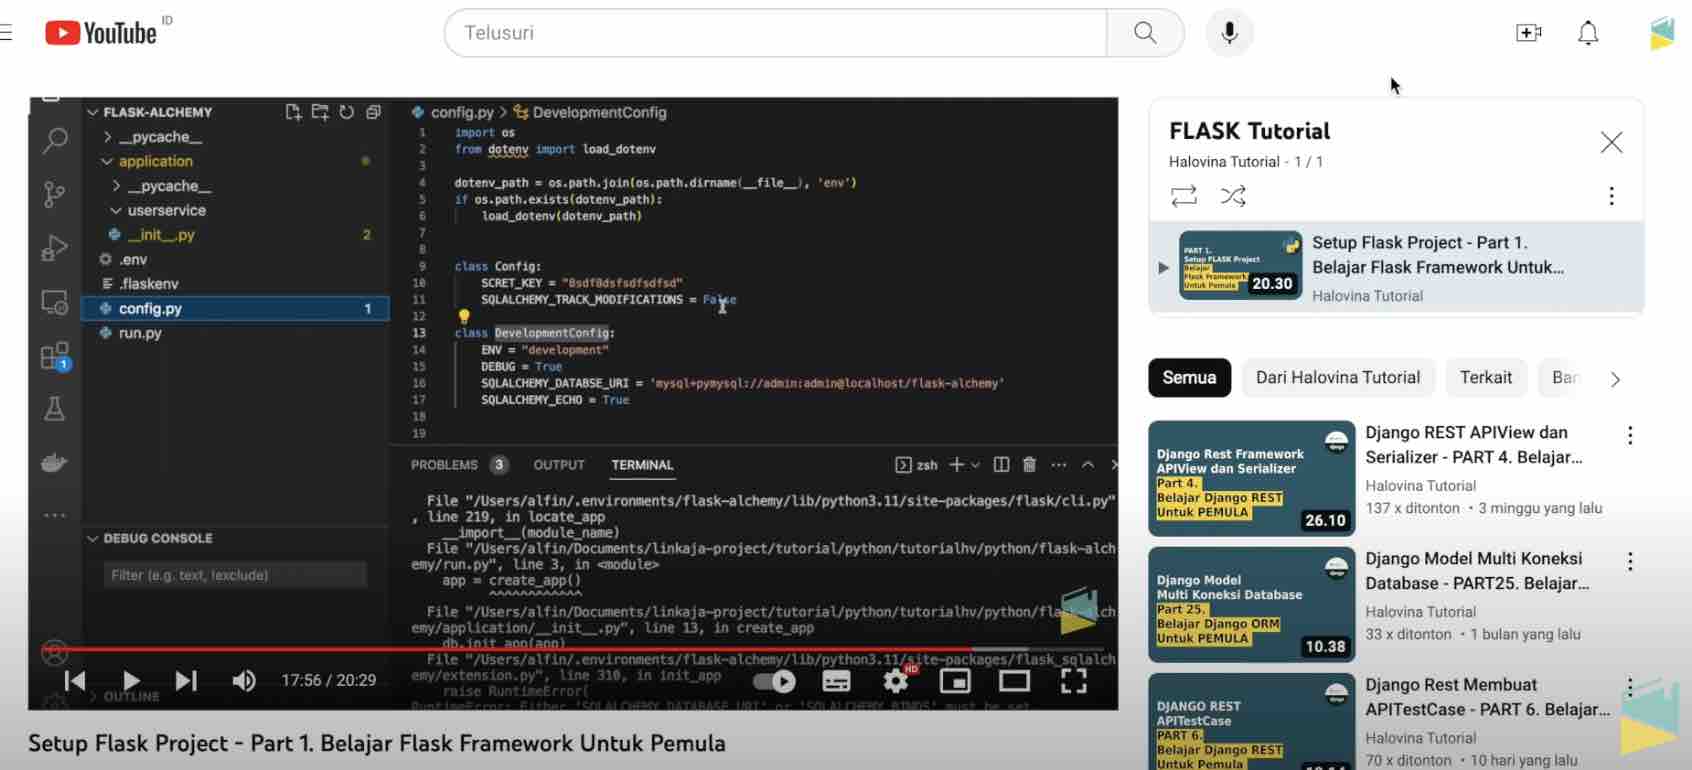The width and height of the screenshot is (1692, 770).
Task: Select the Dari Halovina Tutorial chip
Action: pos(1338,378)
